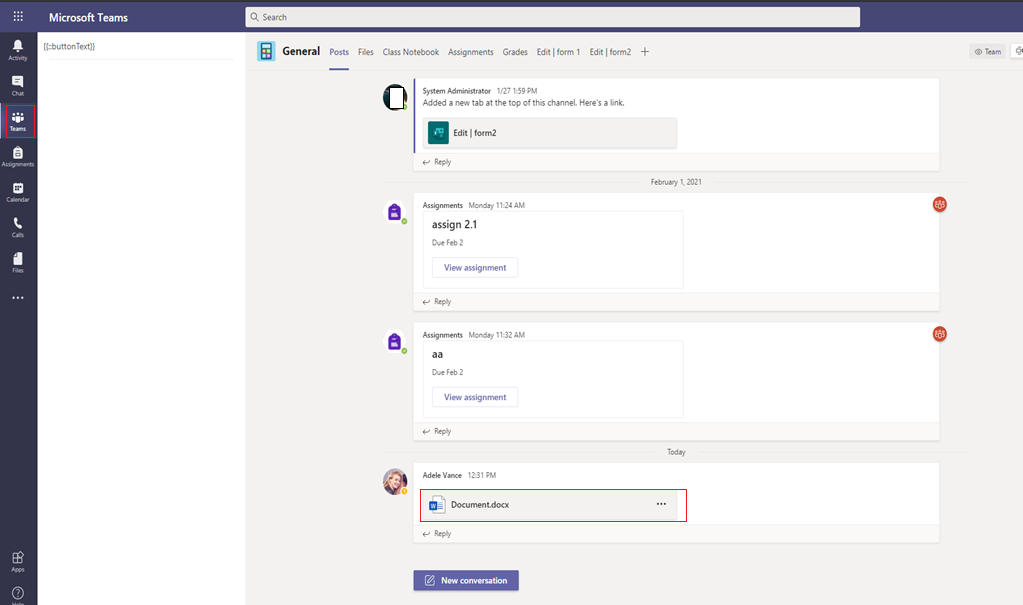The image size is (1023, 605).
Task: Open Document.docx more options ellipsis
Action: [661, 504]
